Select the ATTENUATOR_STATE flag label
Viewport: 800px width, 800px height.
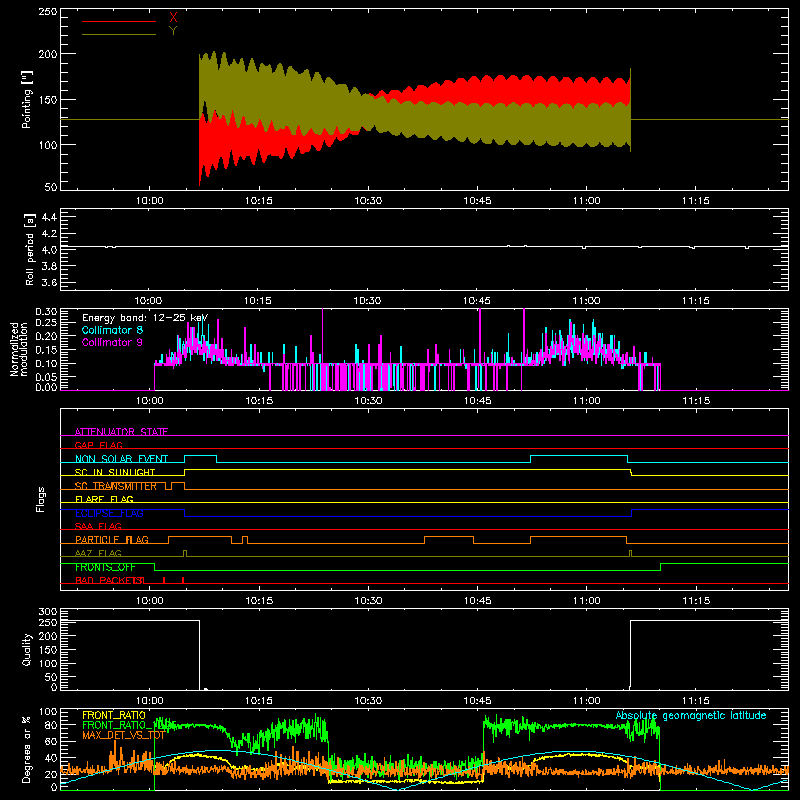point(121,432)
